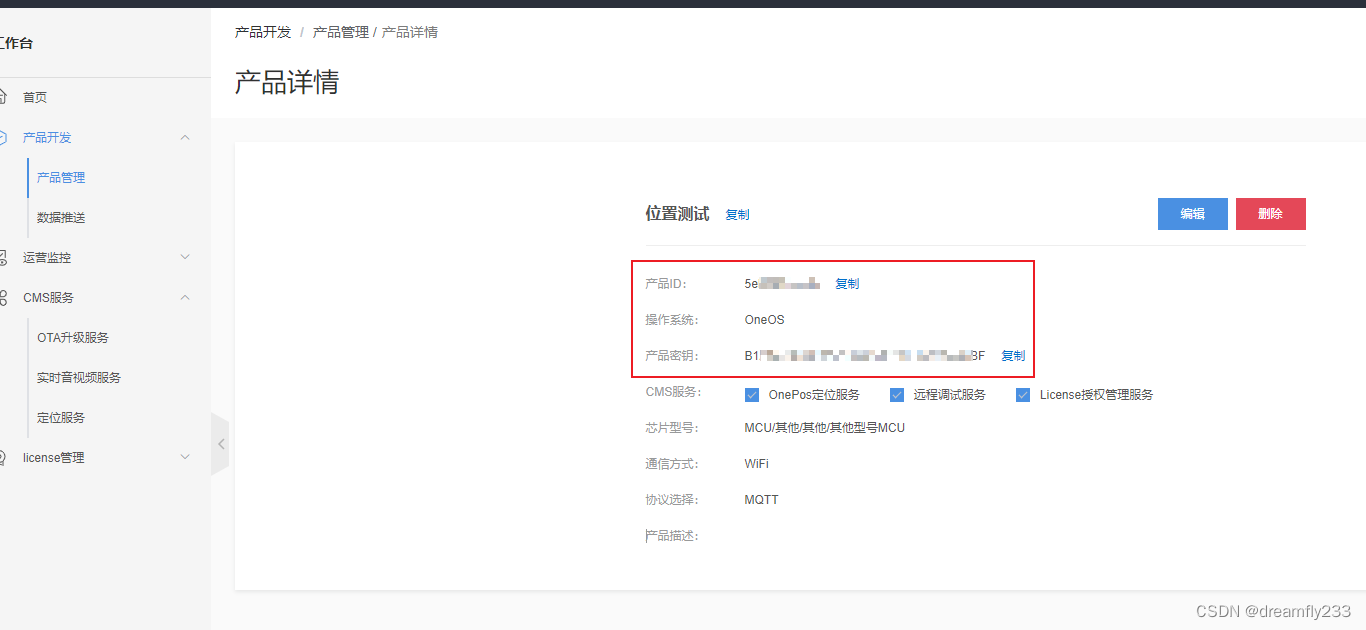This screenshot has height=630, width=1366.
Task: Expand the license管理 sidebar section
Action: tap(184, 457)
